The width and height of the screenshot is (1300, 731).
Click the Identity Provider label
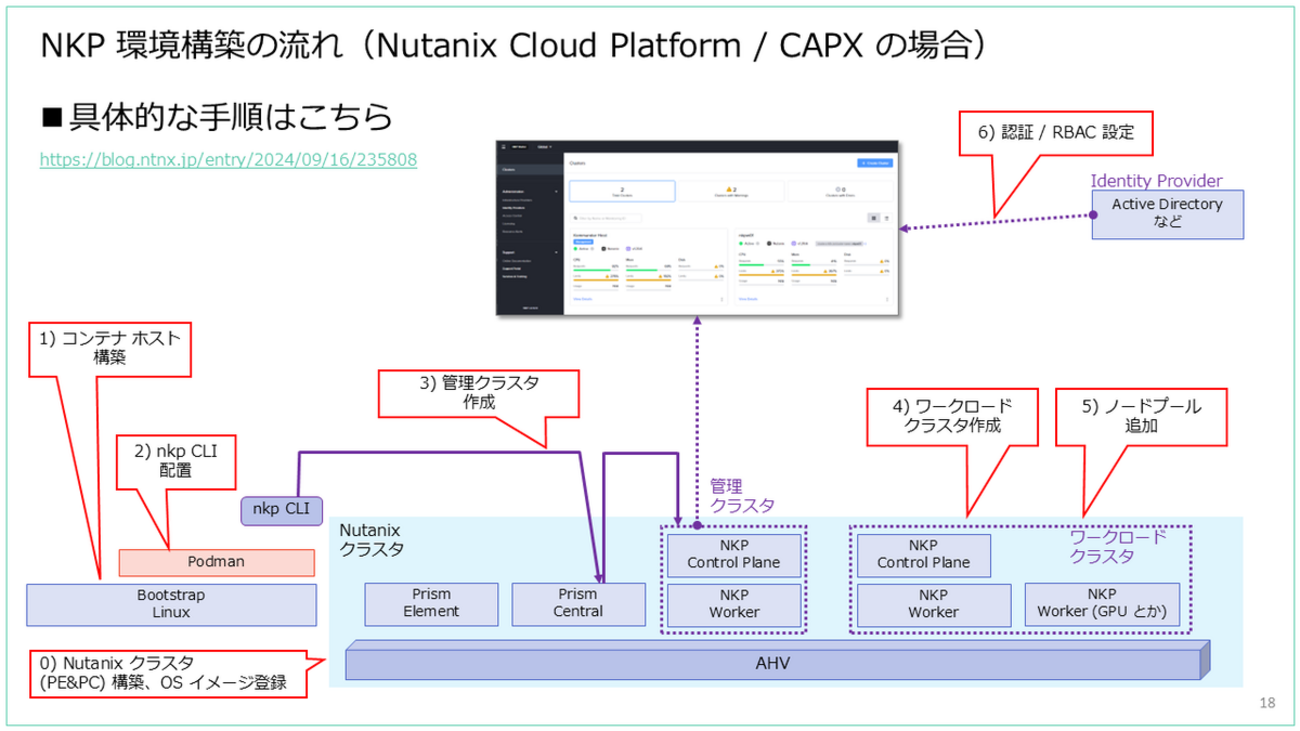tap(1157, 181)
